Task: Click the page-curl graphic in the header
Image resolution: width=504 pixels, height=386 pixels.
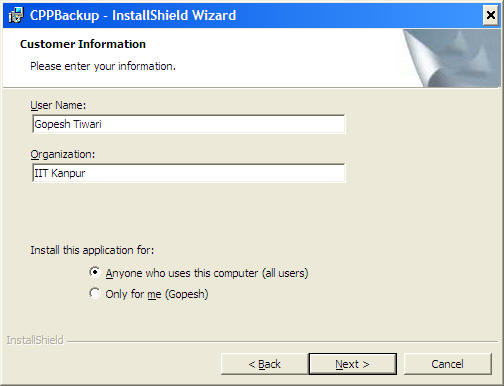Action: point(451,58)
